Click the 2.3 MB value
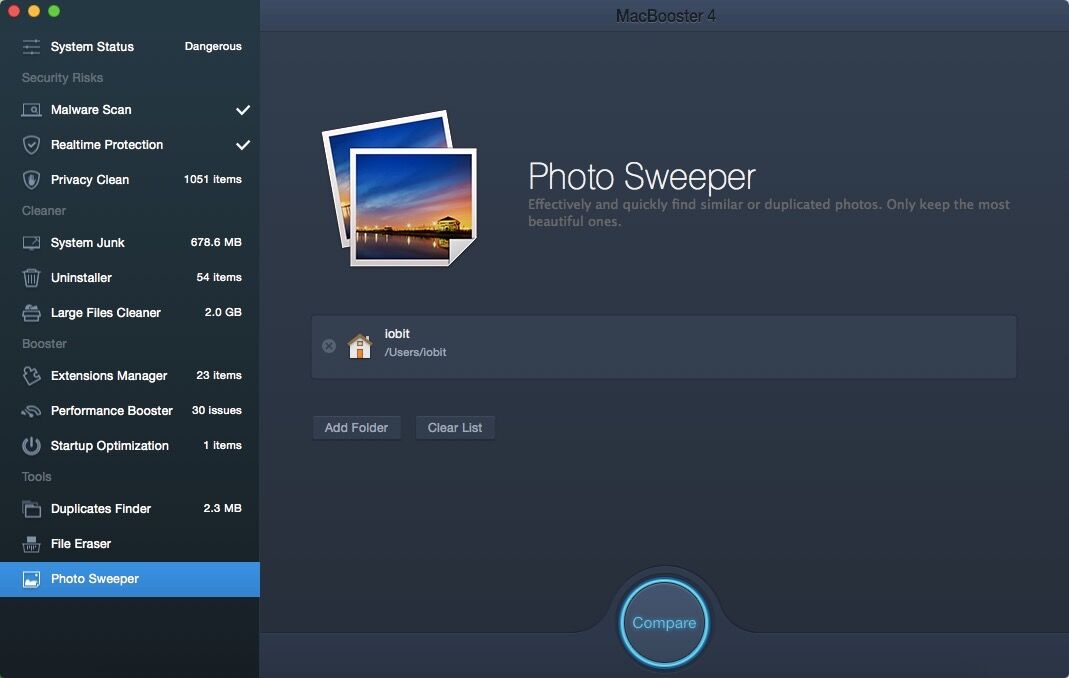This screenshot has height=678, width=1069. pos(222,508)
